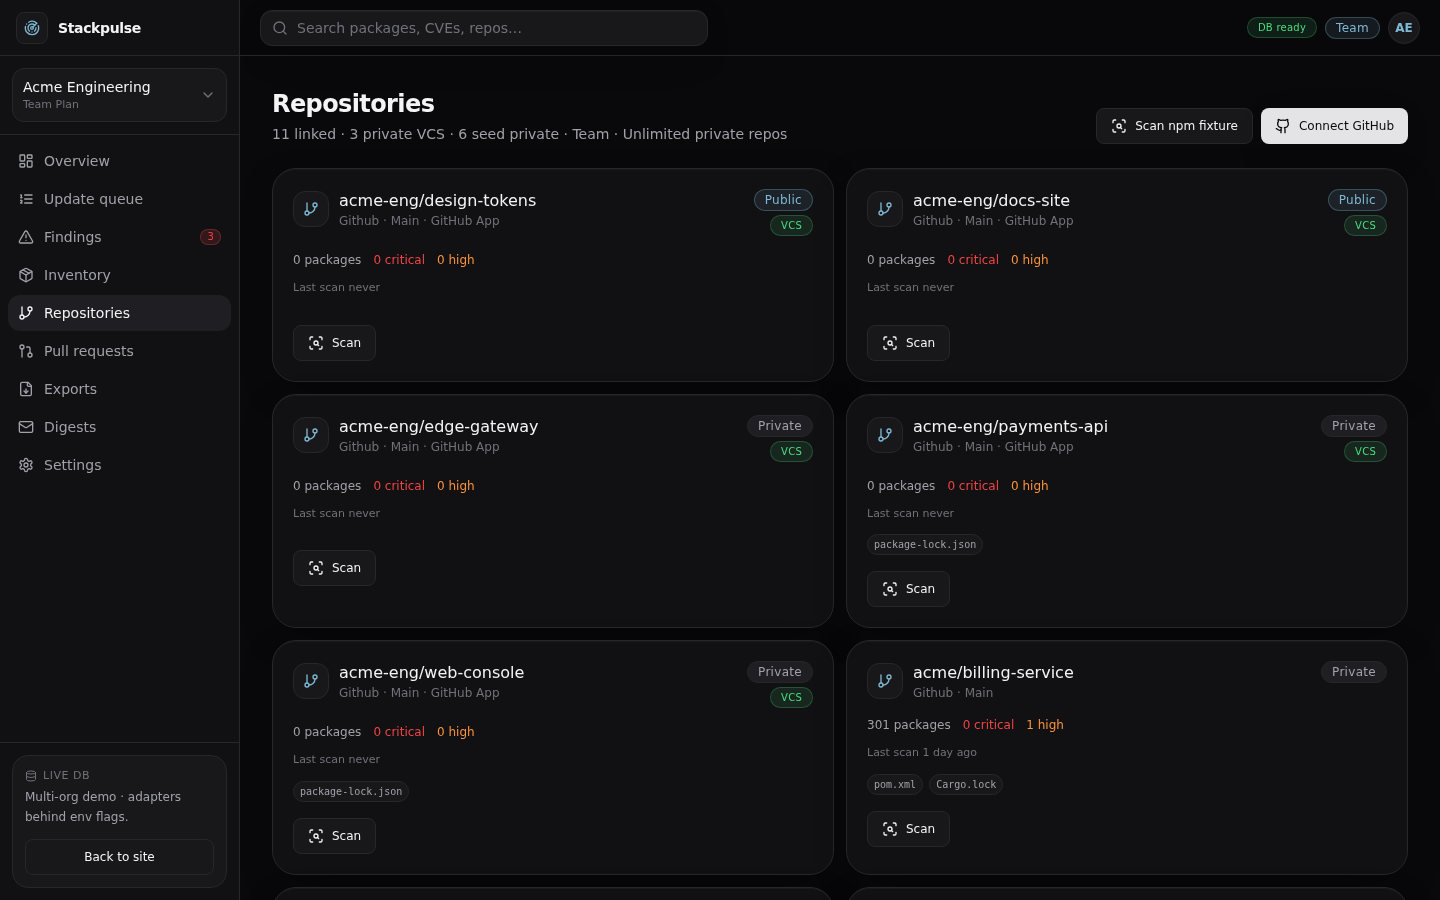Open acme-eng/edge-gateway repository title
Image resolution: width=1440 pixels, height=900 pixels.
coord(438,426)
